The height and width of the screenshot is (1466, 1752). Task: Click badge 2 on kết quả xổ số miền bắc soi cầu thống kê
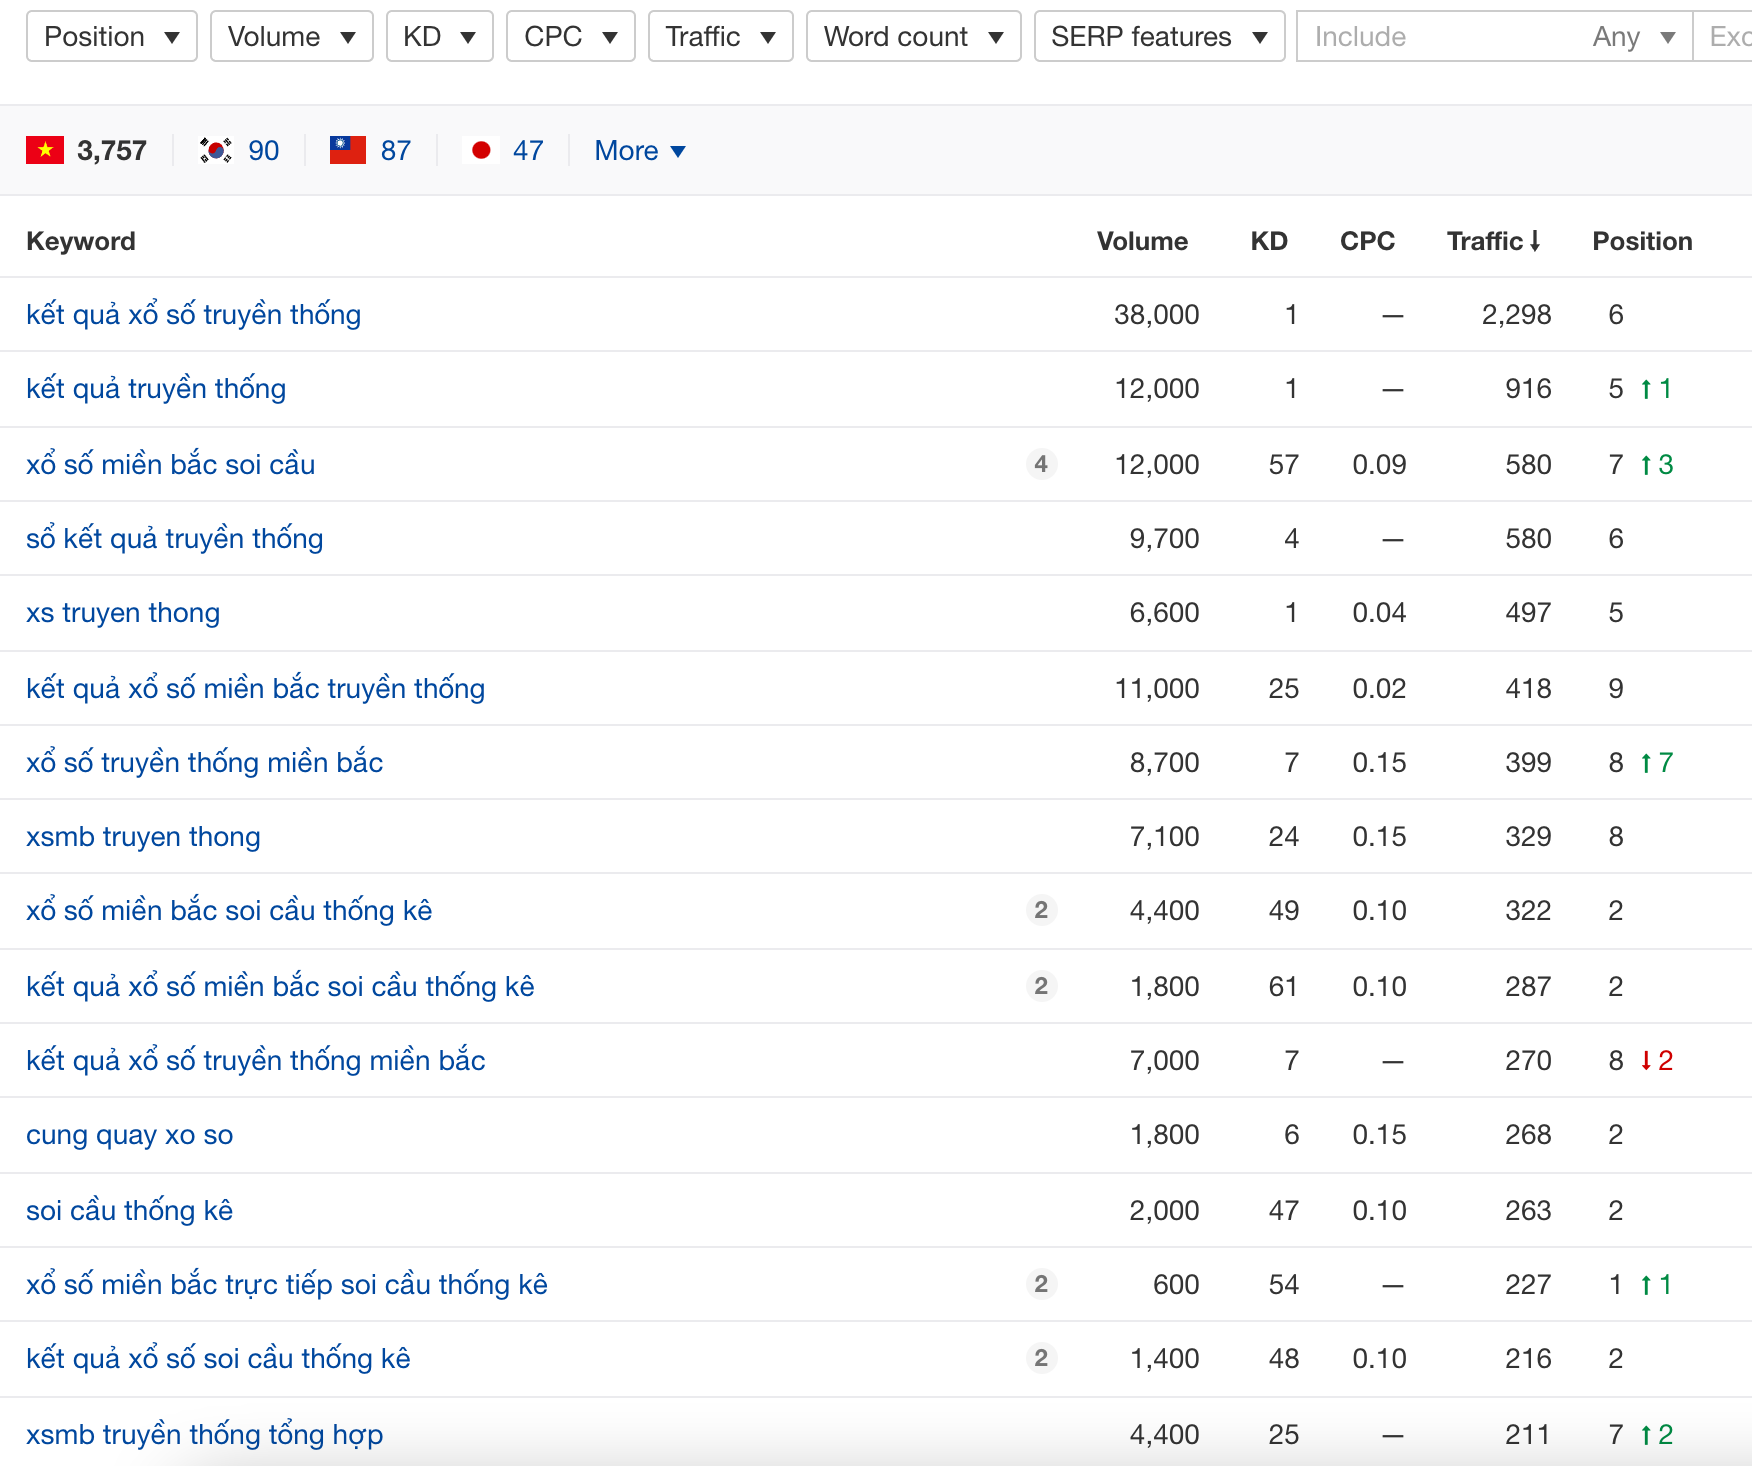click(x=1041, y=986)
